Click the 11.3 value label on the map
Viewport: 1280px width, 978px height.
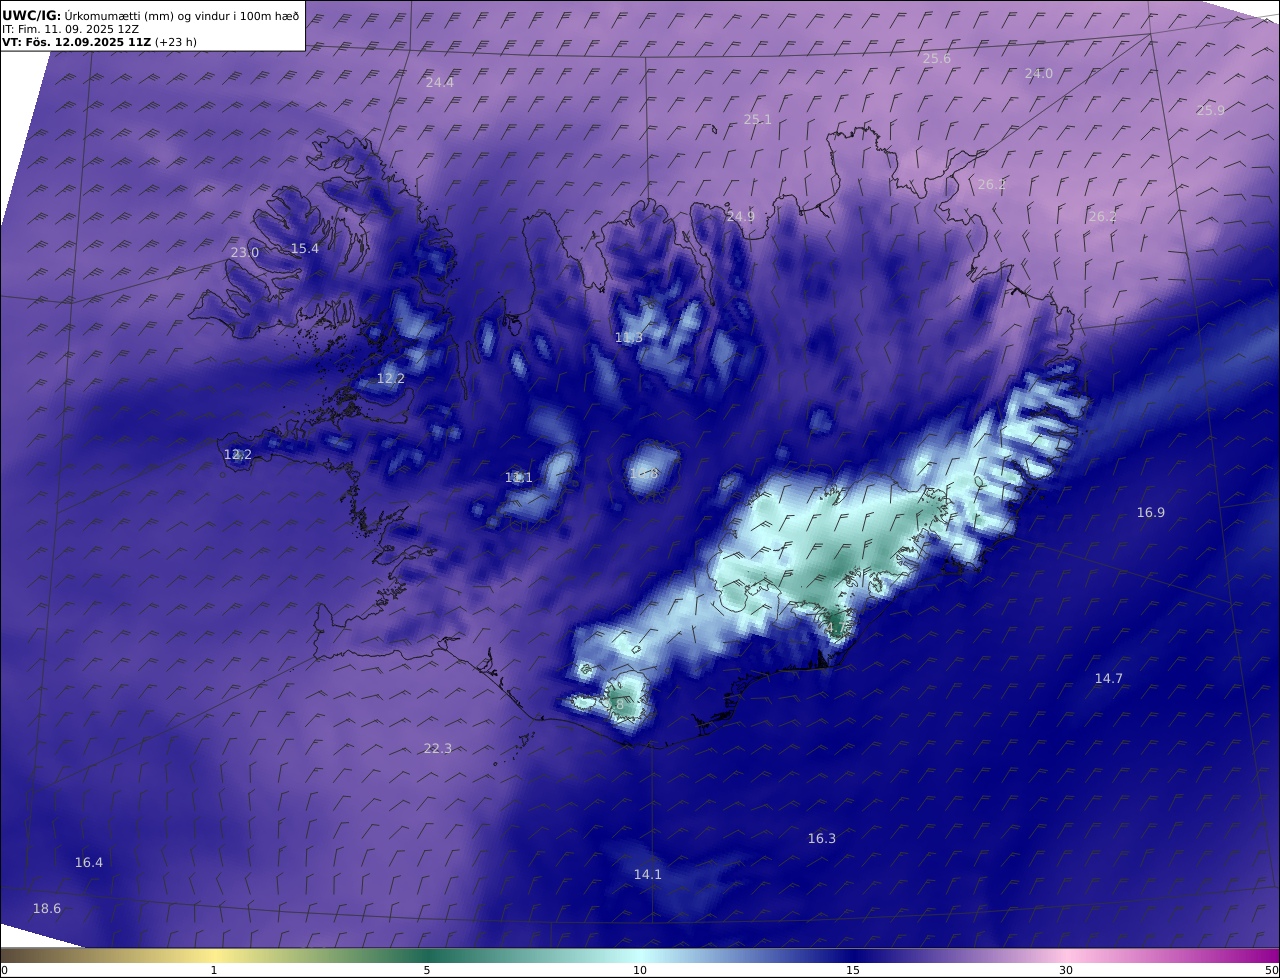[x=629, y=338]
